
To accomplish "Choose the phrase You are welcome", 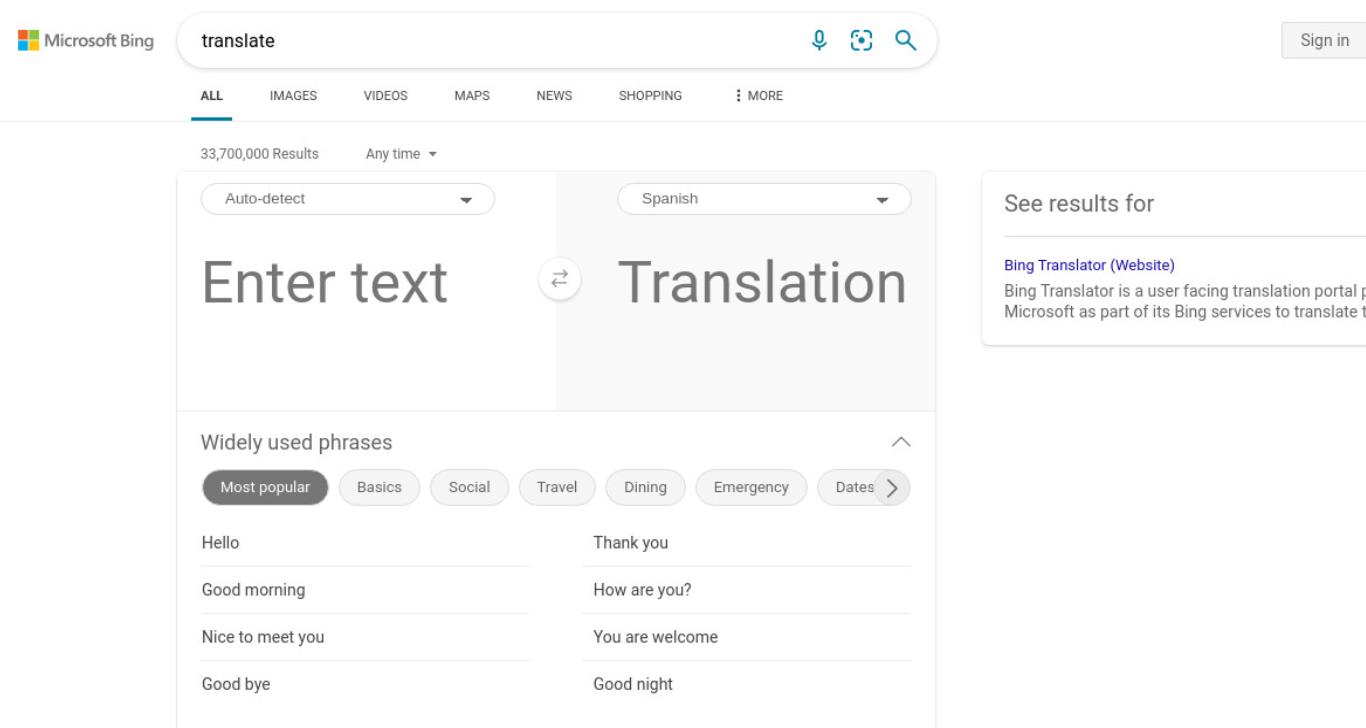I will point(746,637).
